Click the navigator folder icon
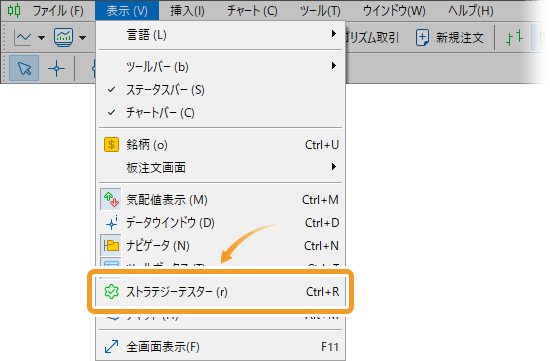The width and height of the screenshot is (550, 361). coord(111,246)
